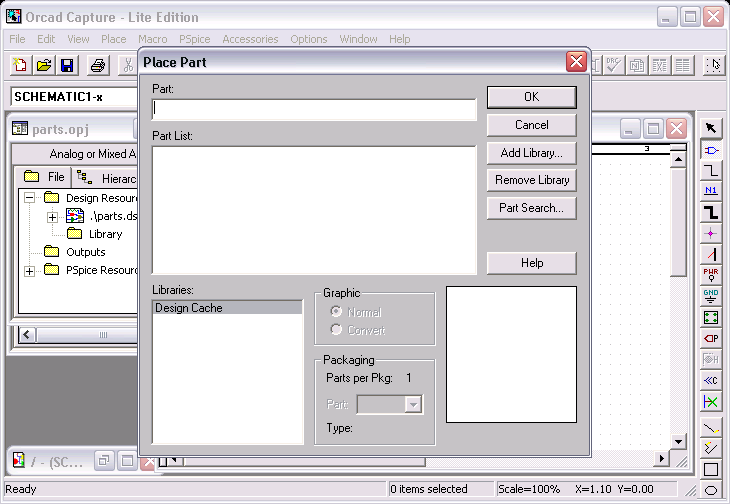Viewport: 730px width, 504px height.
Task: Select the Place Bus tool icon
Action: click(710, 212)
